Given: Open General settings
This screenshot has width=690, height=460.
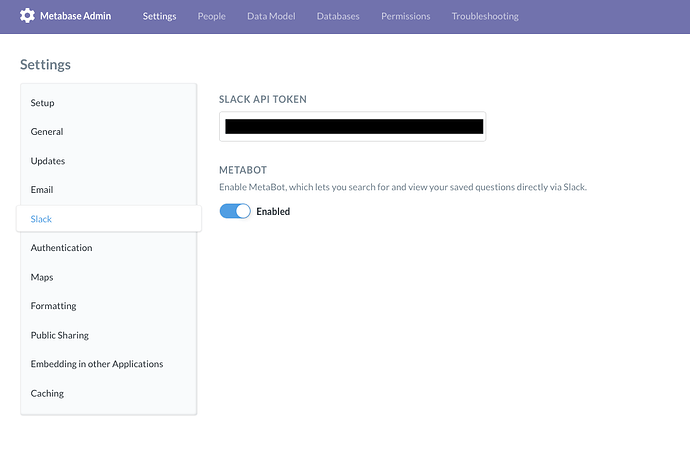Looking at the screenshot, I should (109, 132).
